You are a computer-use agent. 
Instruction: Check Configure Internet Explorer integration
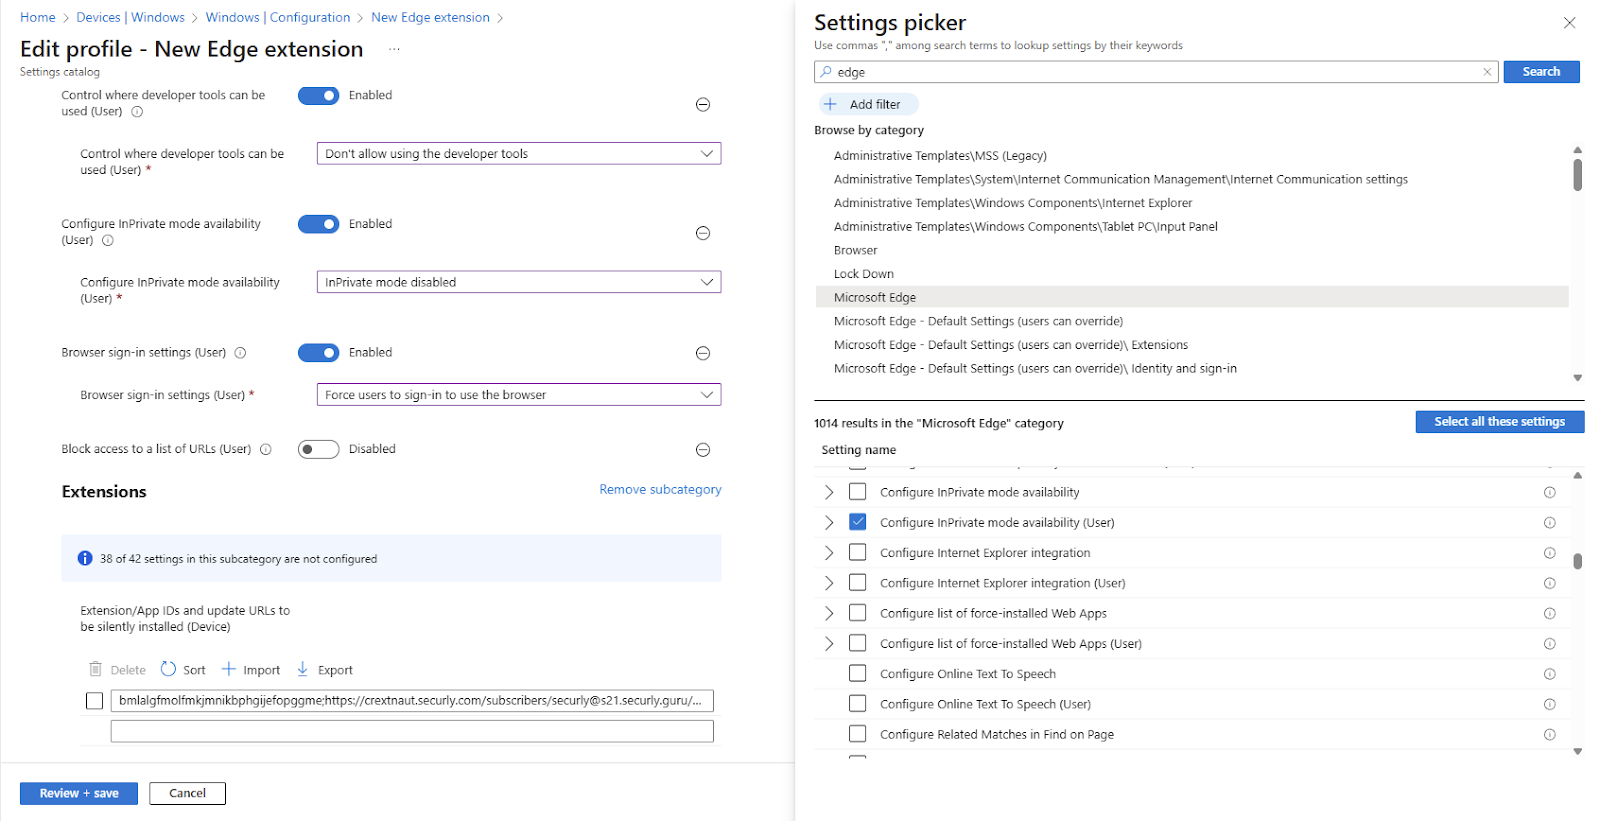coord(857,552)
